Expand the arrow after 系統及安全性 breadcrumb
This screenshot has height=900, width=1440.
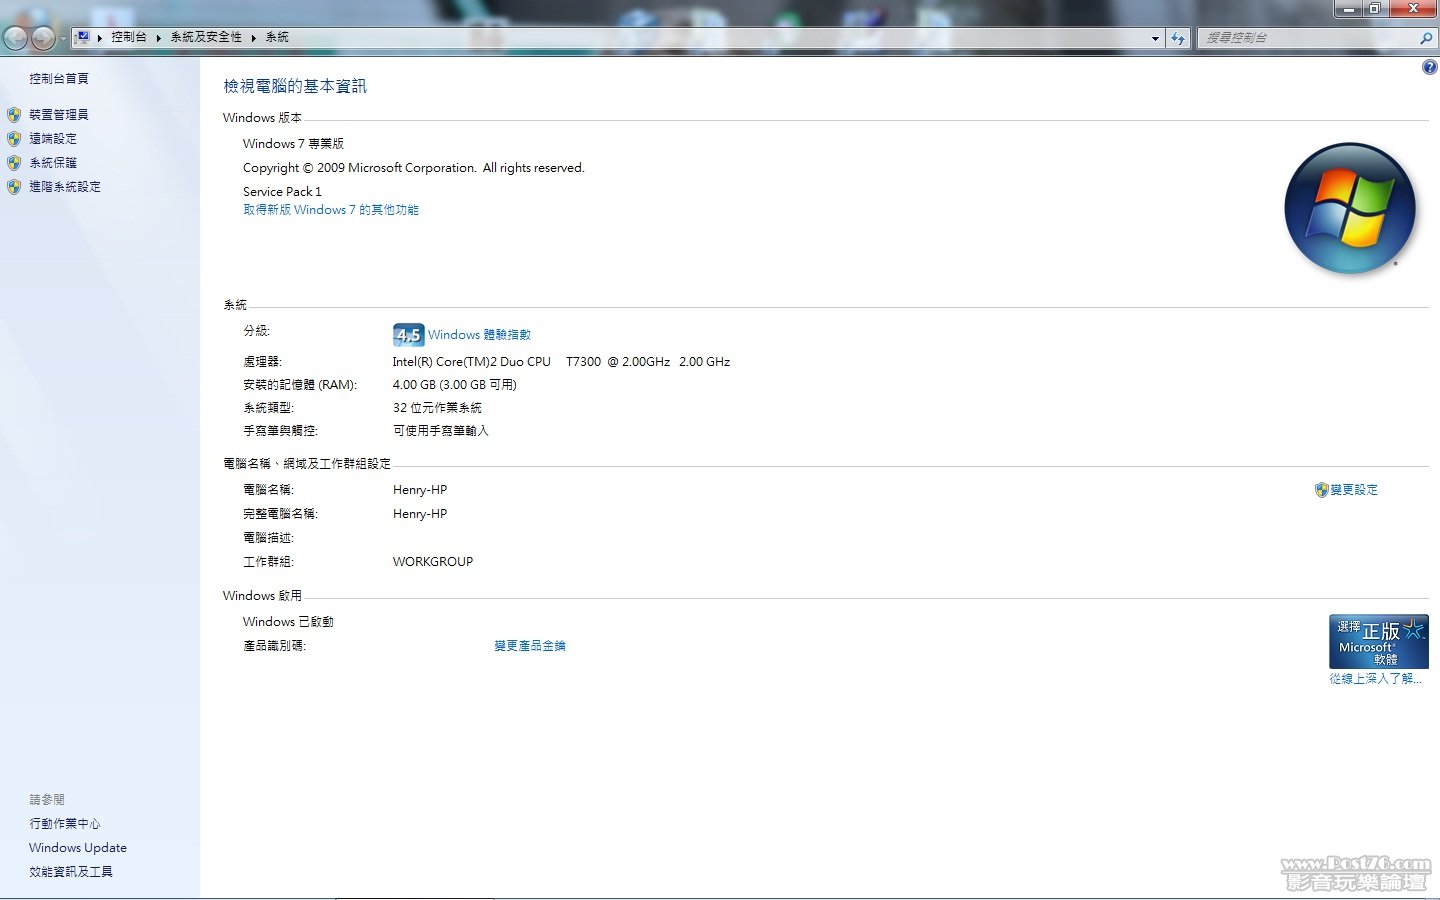point(254,38)
